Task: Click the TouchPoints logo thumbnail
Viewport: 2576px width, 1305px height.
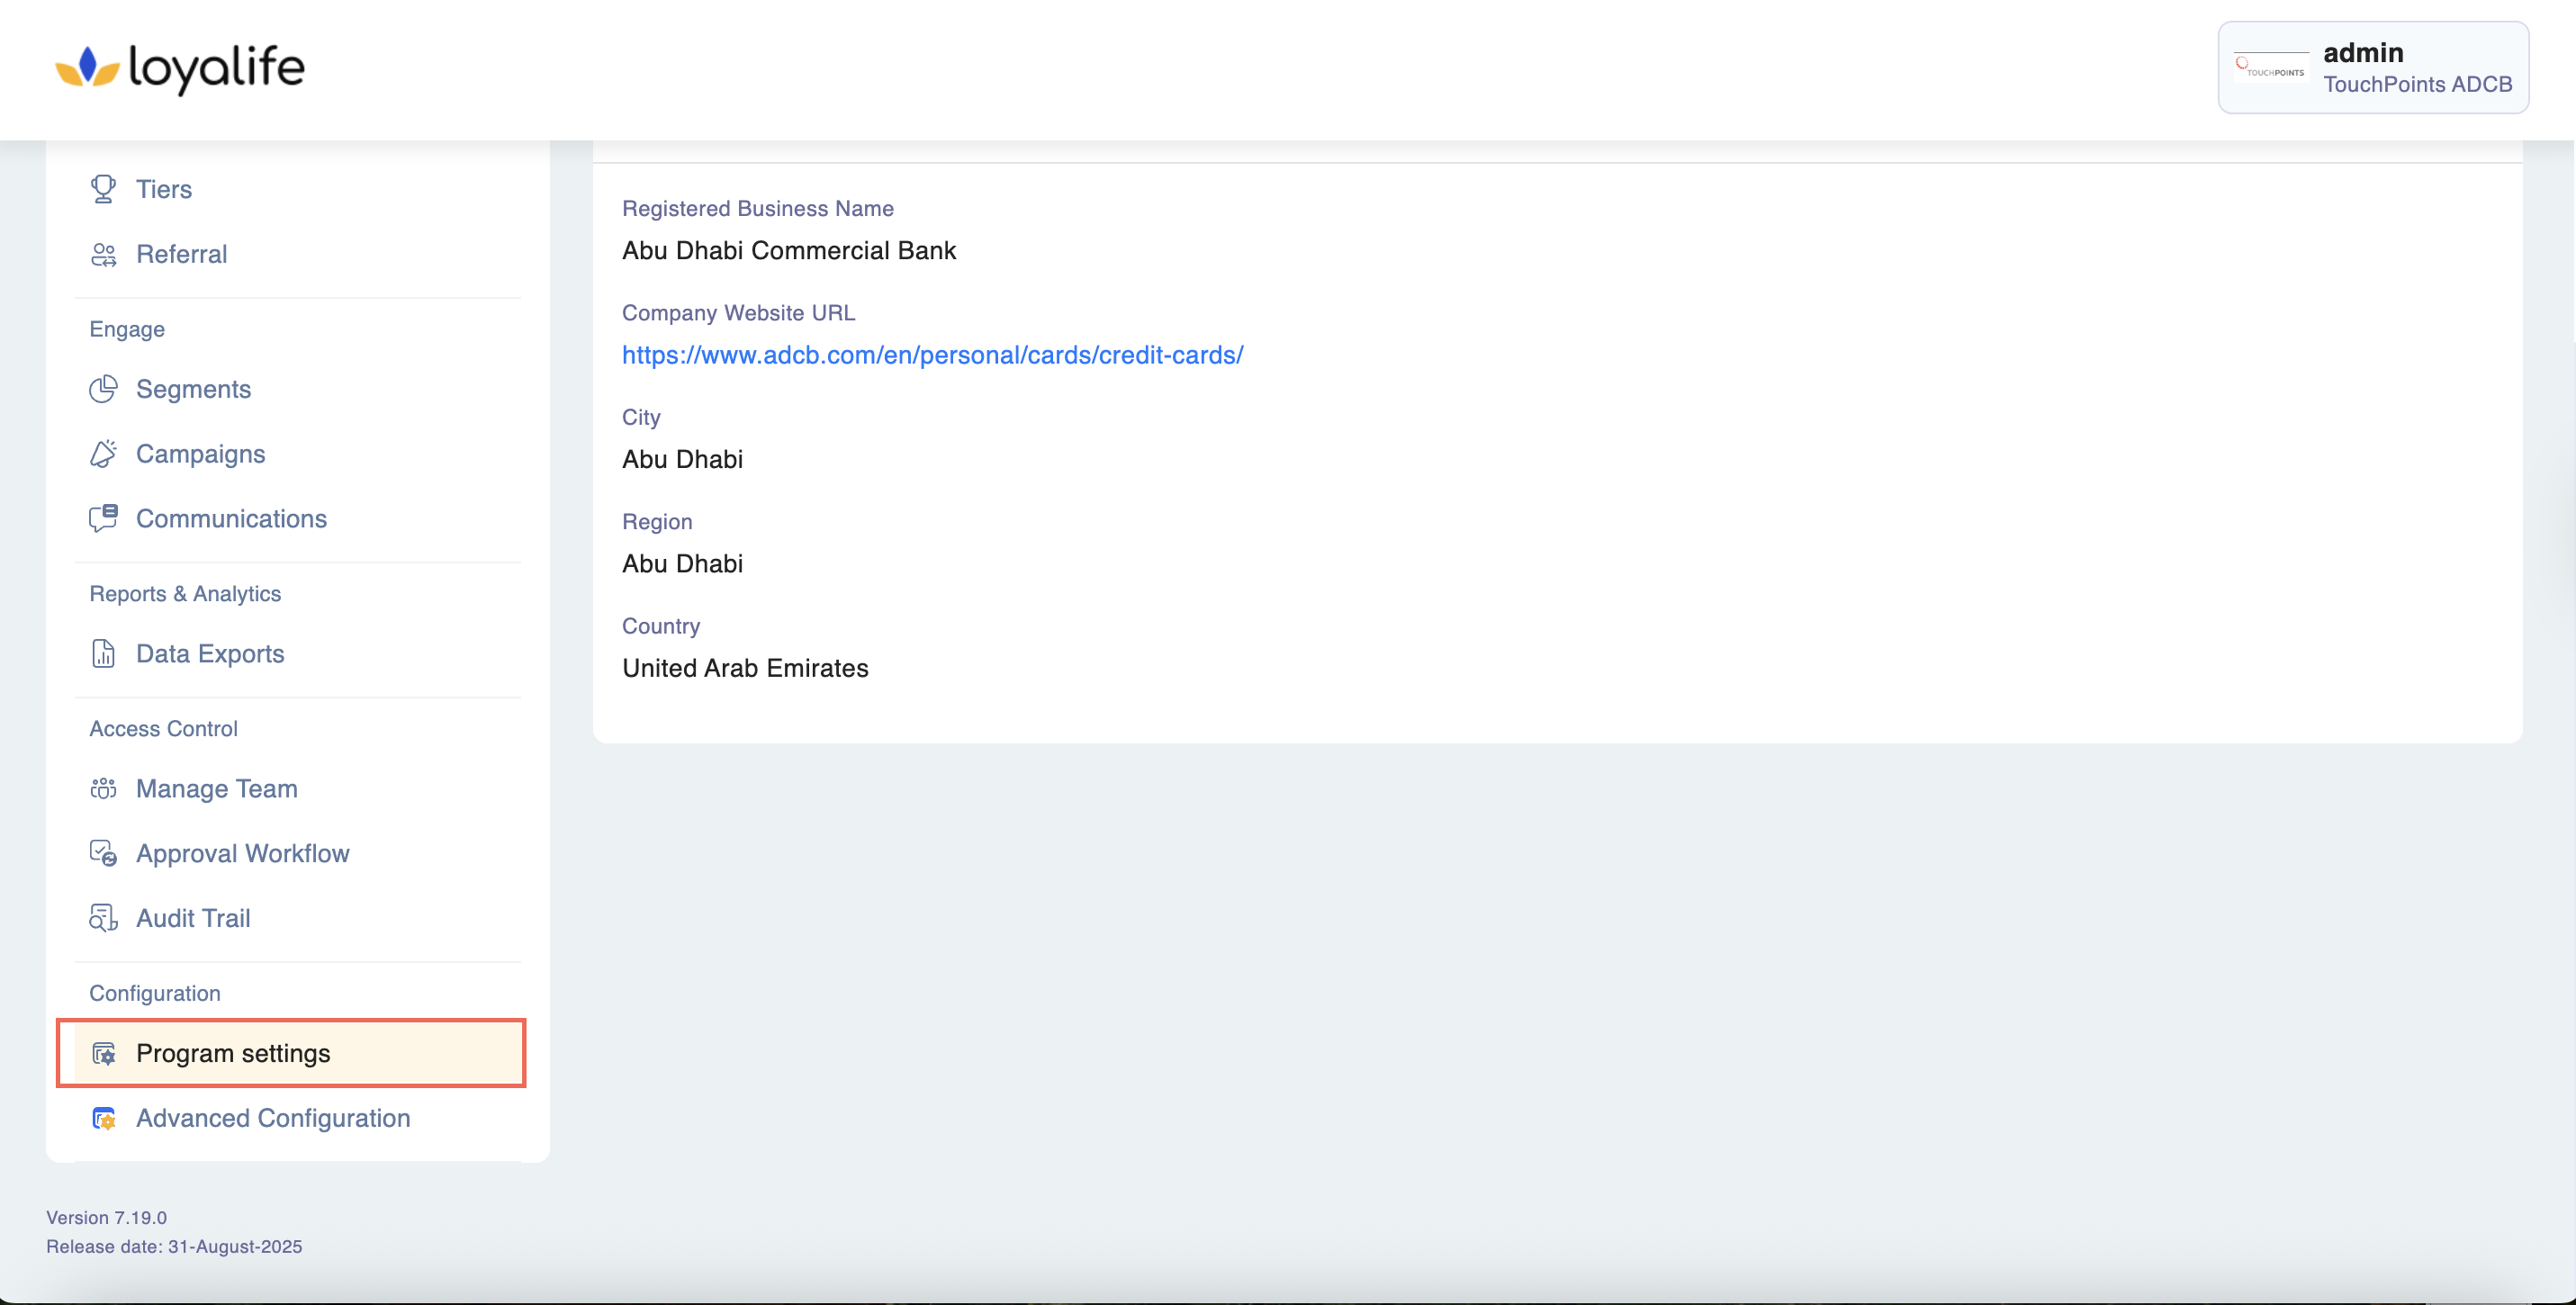Action: click(x=2270, y=68)
